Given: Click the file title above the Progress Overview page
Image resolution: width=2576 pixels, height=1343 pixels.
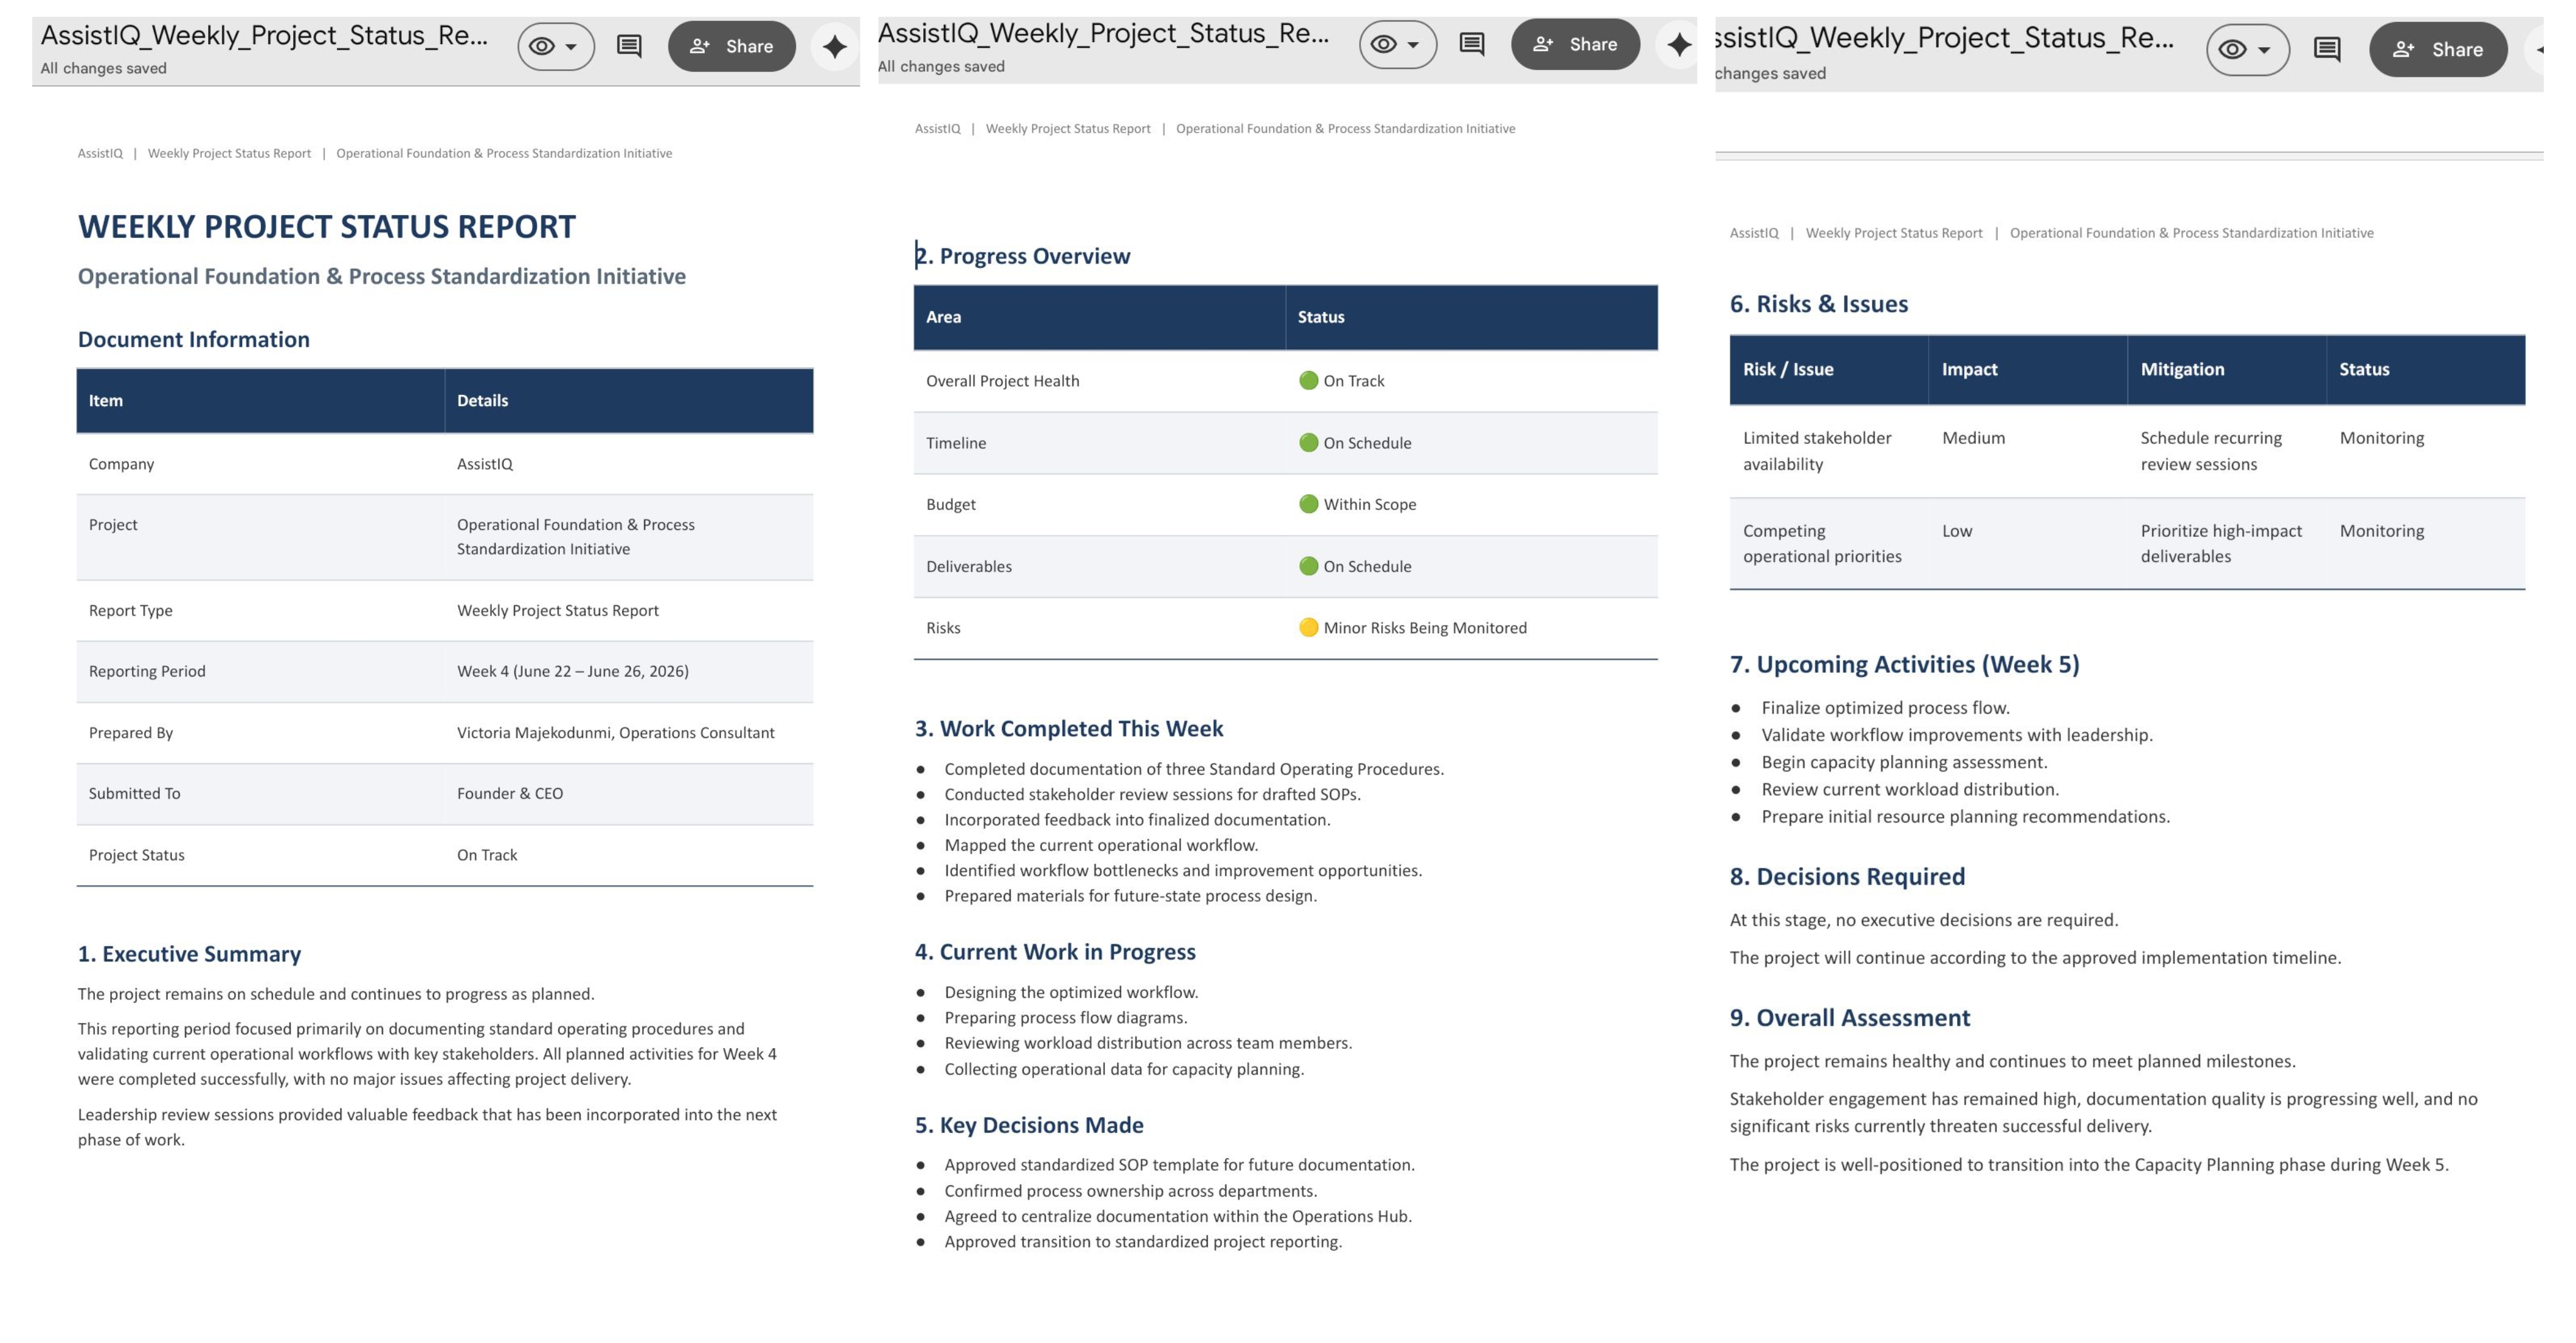Looking at the screenshot, I should (1104, 33).
